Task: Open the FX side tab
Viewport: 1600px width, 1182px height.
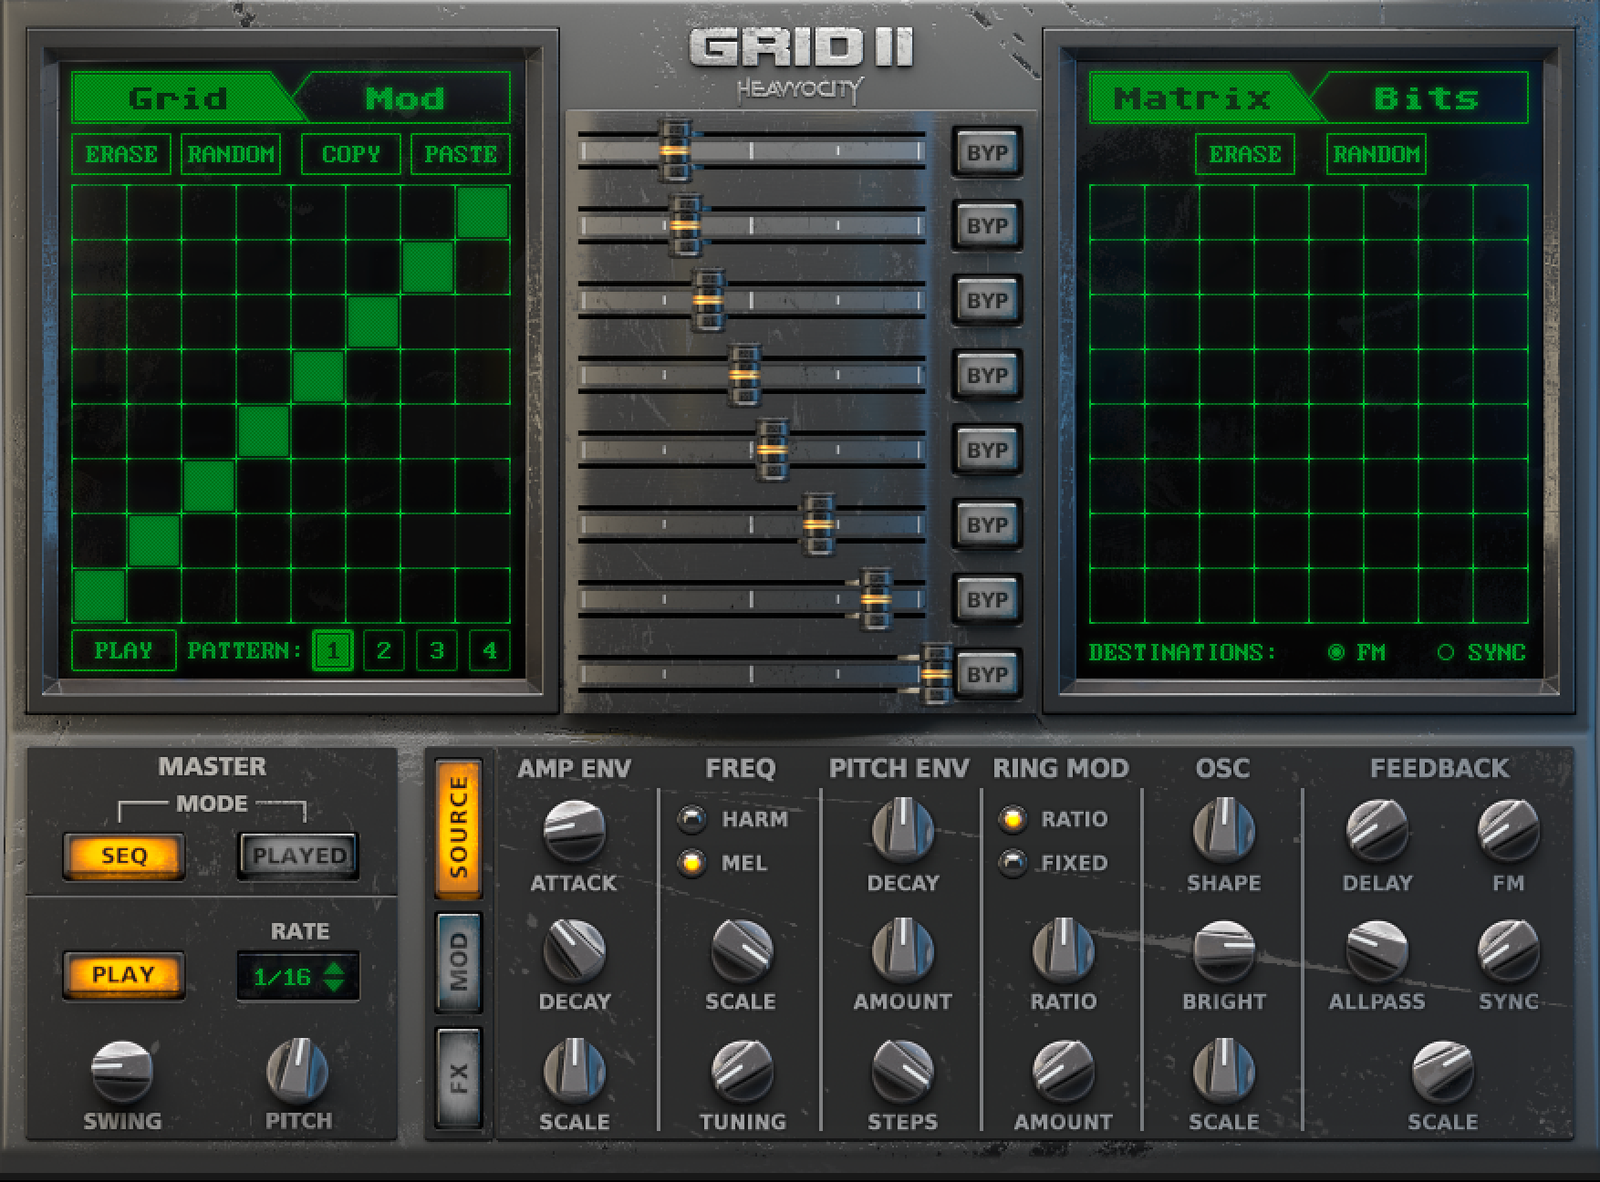Action: (459, 1077)
